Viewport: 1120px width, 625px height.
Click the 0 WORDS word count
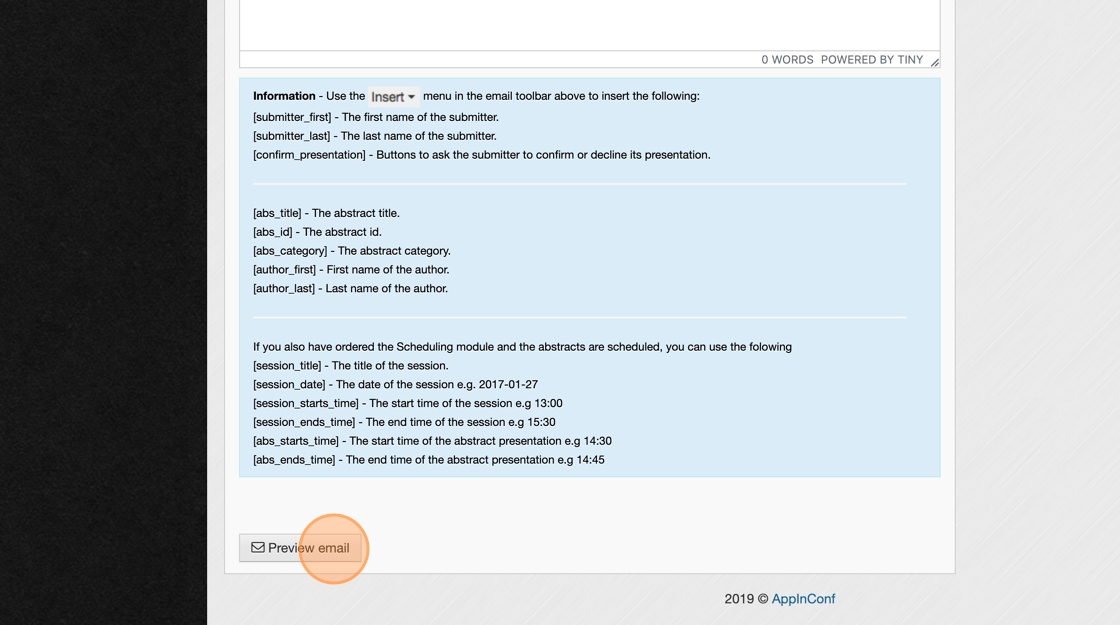(x=787, y=59)
